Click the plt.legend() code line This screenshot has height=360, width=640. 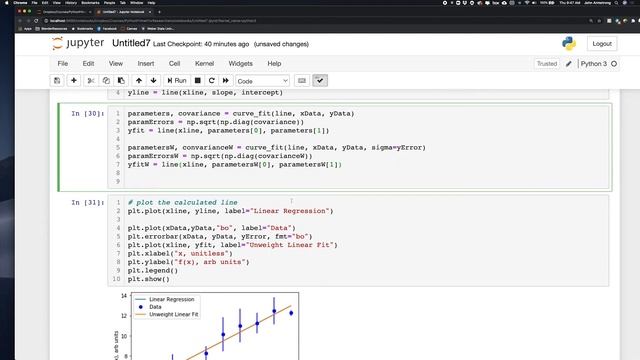point(153,270)
